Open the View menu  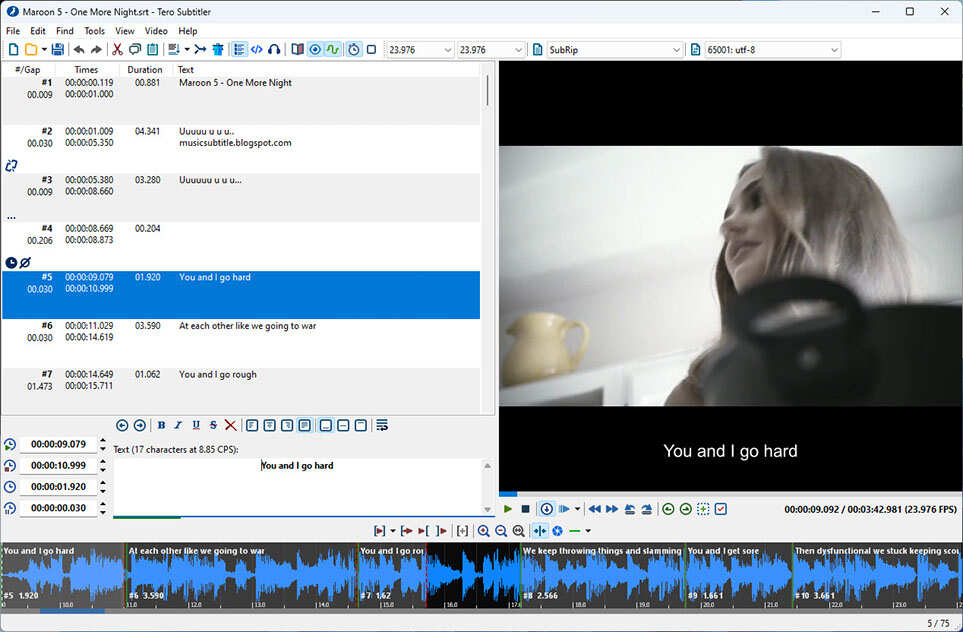pyautogui.click(x=125, y=31)
